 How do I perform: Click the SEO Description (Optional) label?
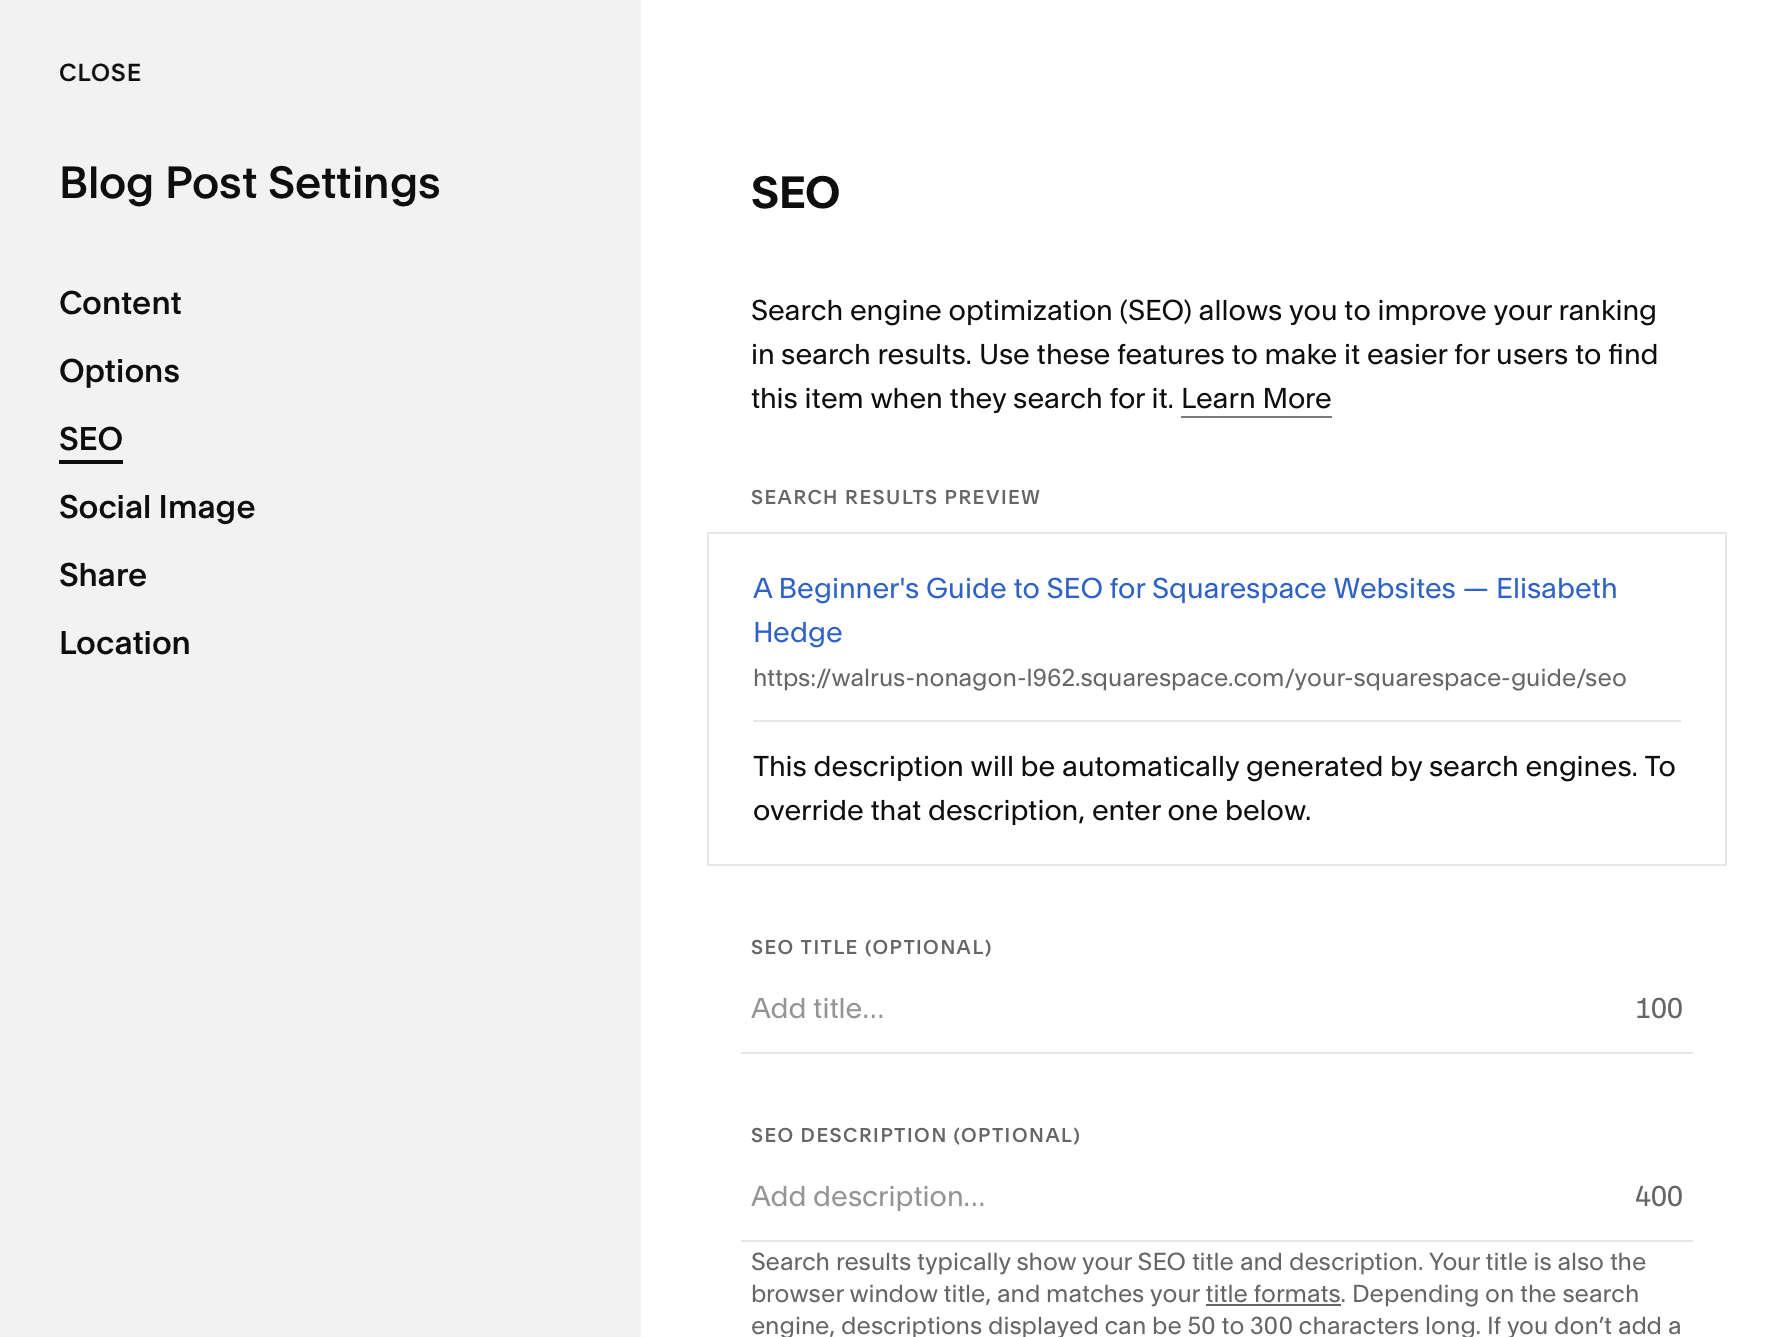click(915, 1135)
